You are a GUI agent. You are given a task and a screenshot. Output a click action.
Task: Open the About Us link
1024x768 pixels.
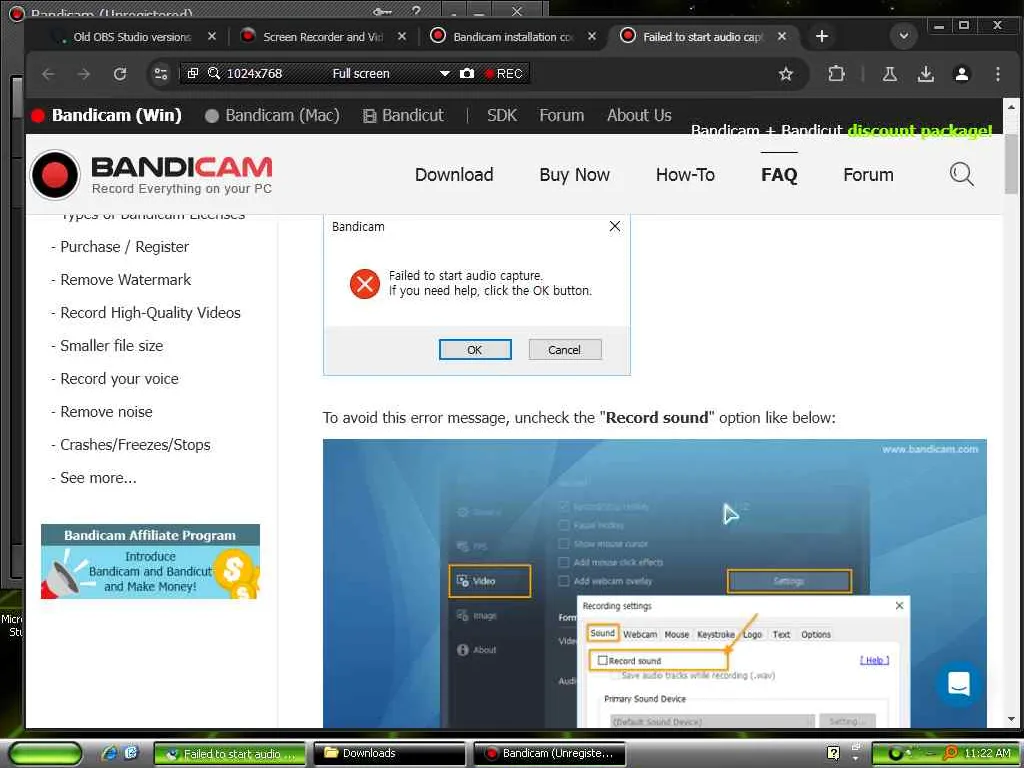click(639, 116)
